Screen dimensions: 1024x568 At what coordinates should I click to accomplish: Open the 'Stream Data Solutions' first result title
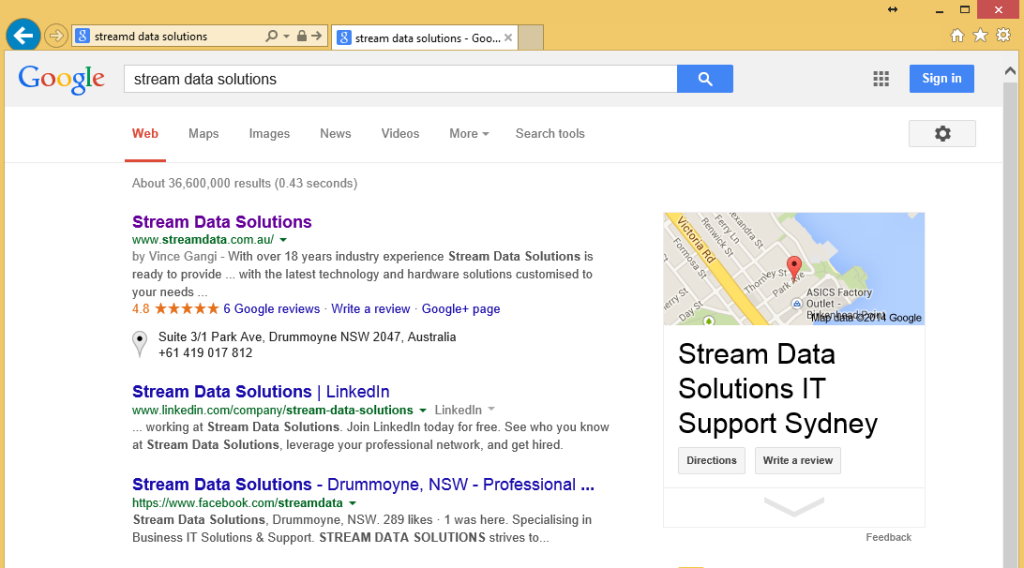222,222
